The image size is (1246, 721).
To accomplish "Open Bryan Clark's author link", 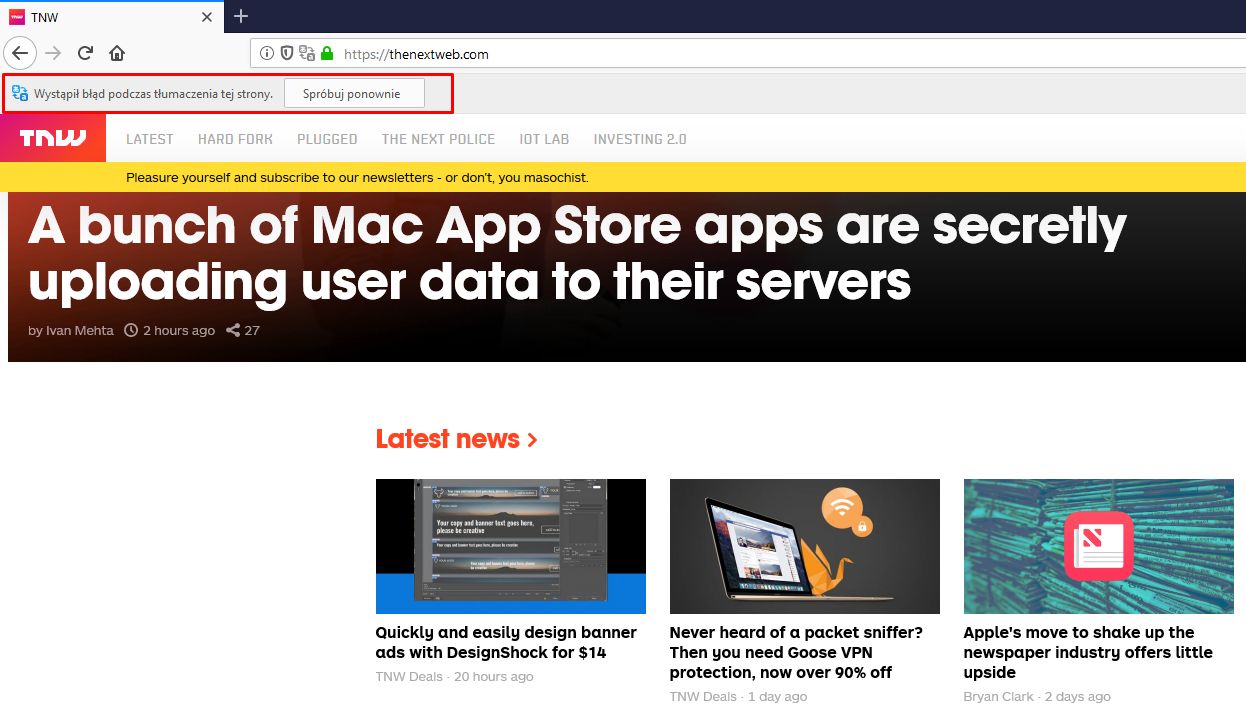I will pos(999,697).
